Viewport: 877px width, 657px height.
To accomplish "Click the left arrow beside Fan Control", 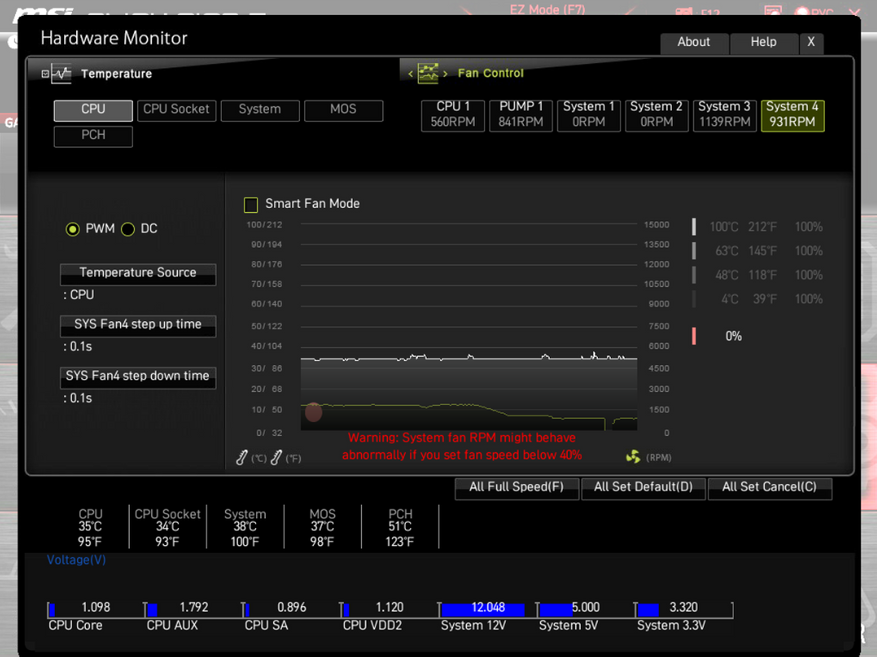I will 411,74.
